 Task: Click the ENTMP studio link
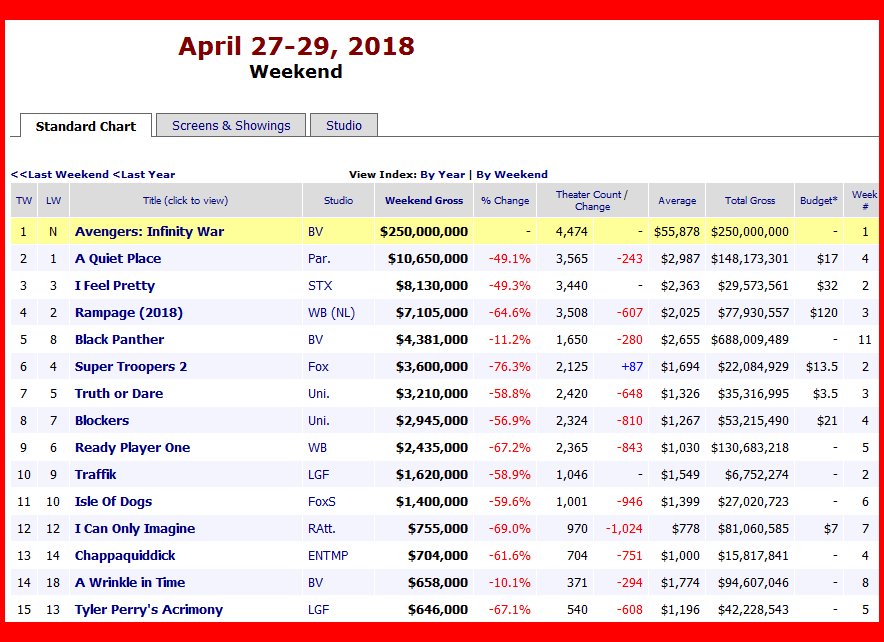click(x=328, y=556)
